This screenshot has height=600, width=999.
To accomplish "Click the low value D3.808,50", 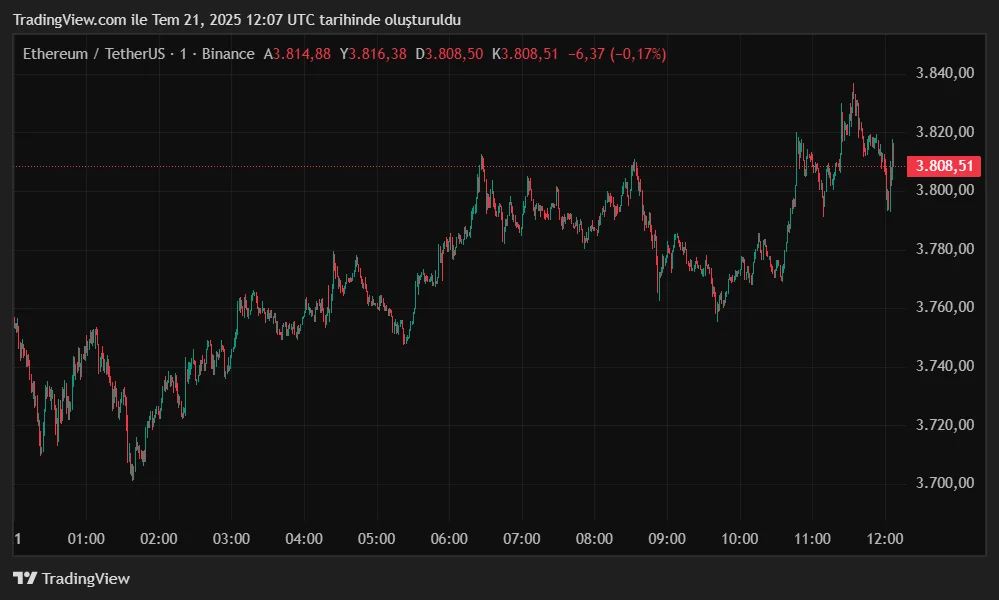I will tap(449, 54).
